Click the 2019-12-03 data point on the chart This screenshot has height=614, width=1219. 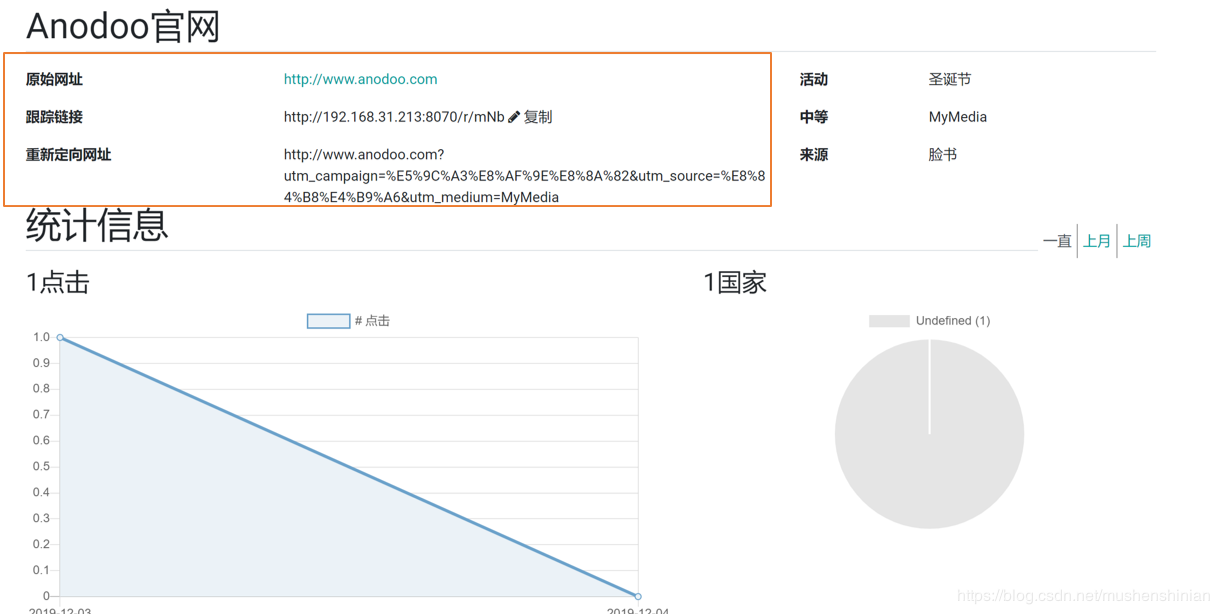coord(60,337)
